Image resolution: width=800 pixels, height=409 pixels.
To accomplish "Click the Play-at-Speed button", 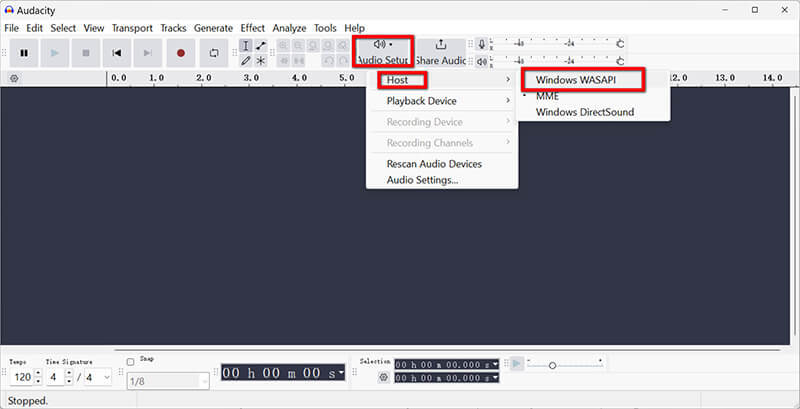I will (x=517, y=363).
